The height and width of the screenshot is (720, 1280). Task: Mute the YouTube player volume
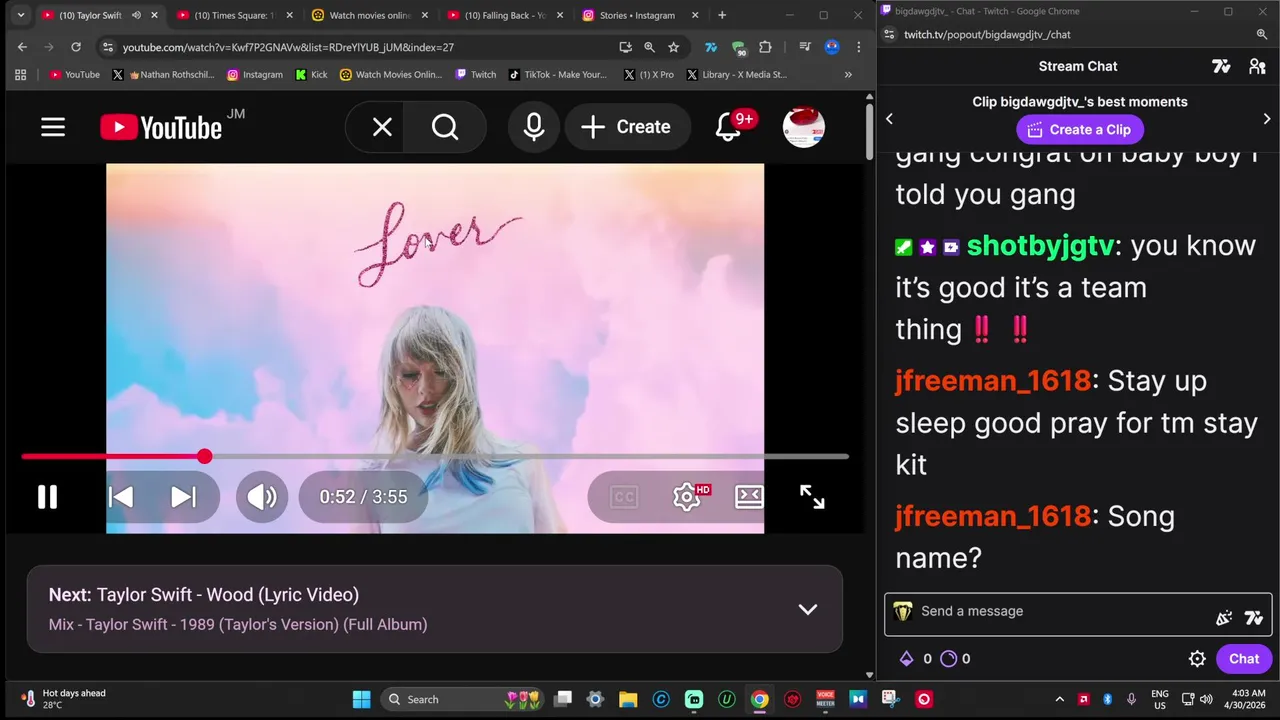pyautogui.click(x=262, y=497)
